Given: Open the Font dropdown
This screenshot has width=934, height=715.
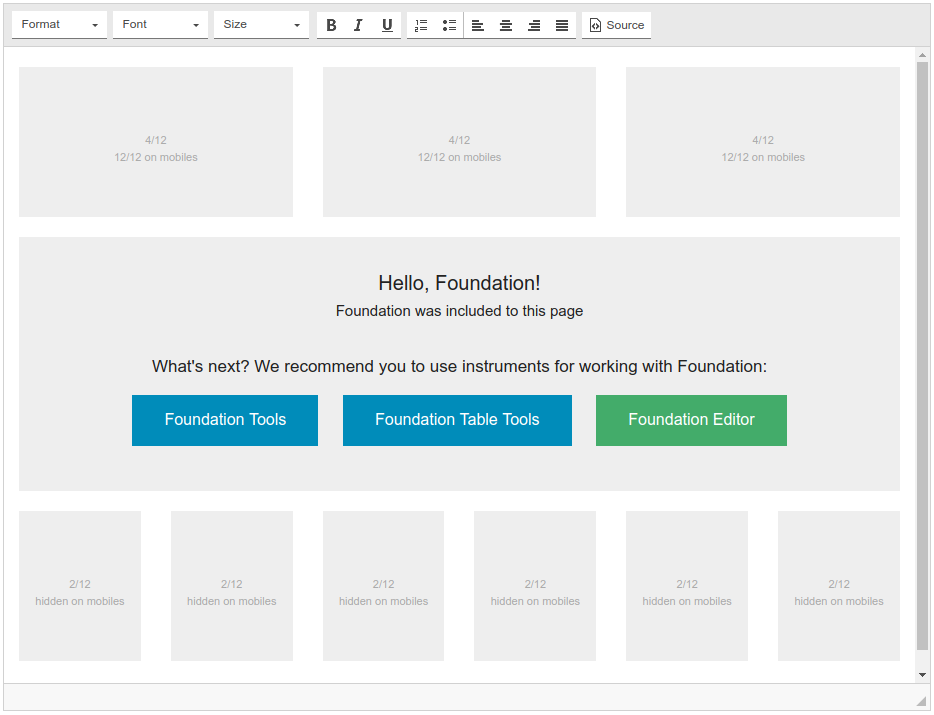Looking at the screenshot, I should [x=160, y=25].
